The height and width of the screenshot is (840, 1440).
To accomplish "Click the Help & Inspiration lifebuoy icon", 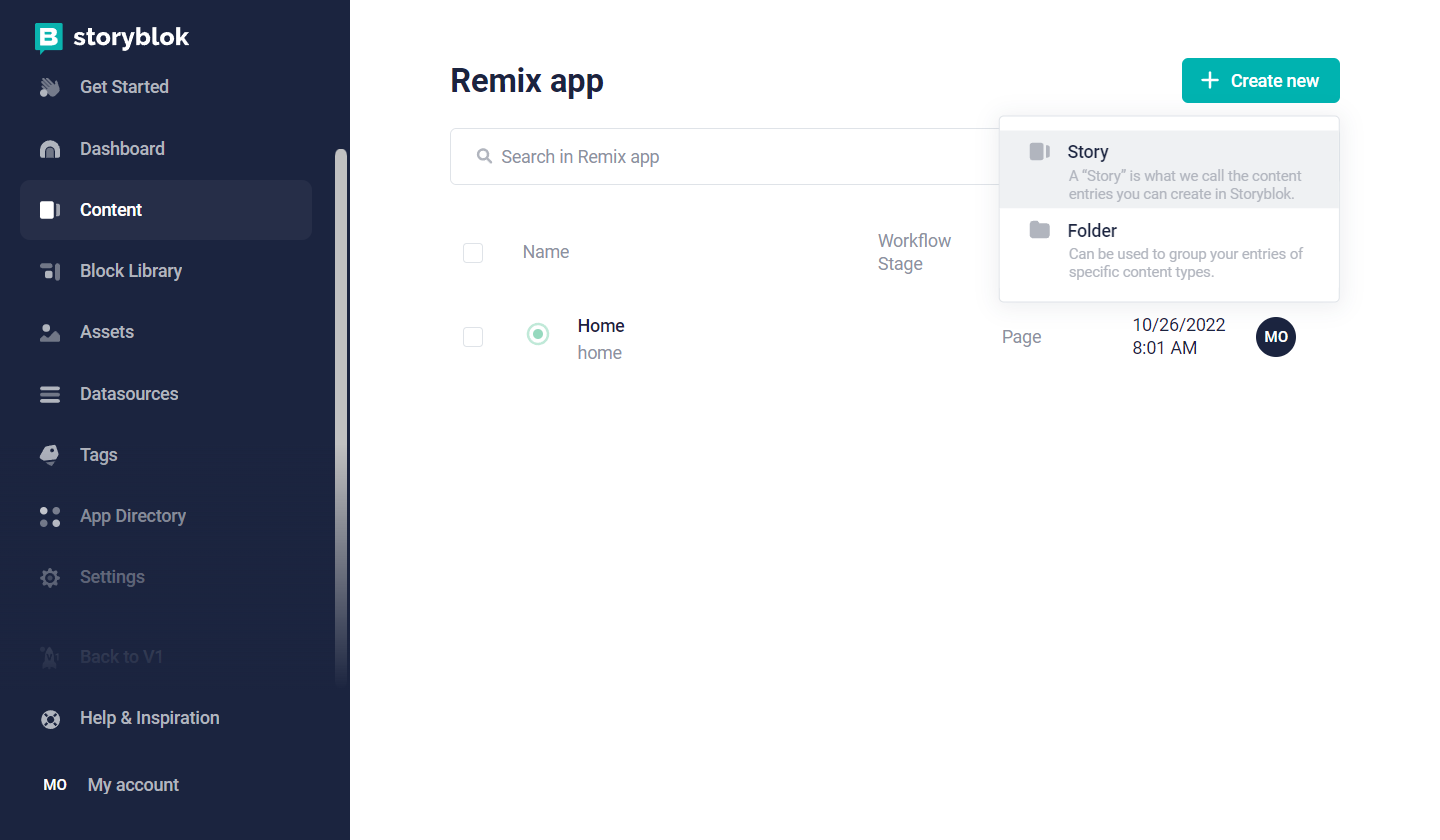I will 50,718.
